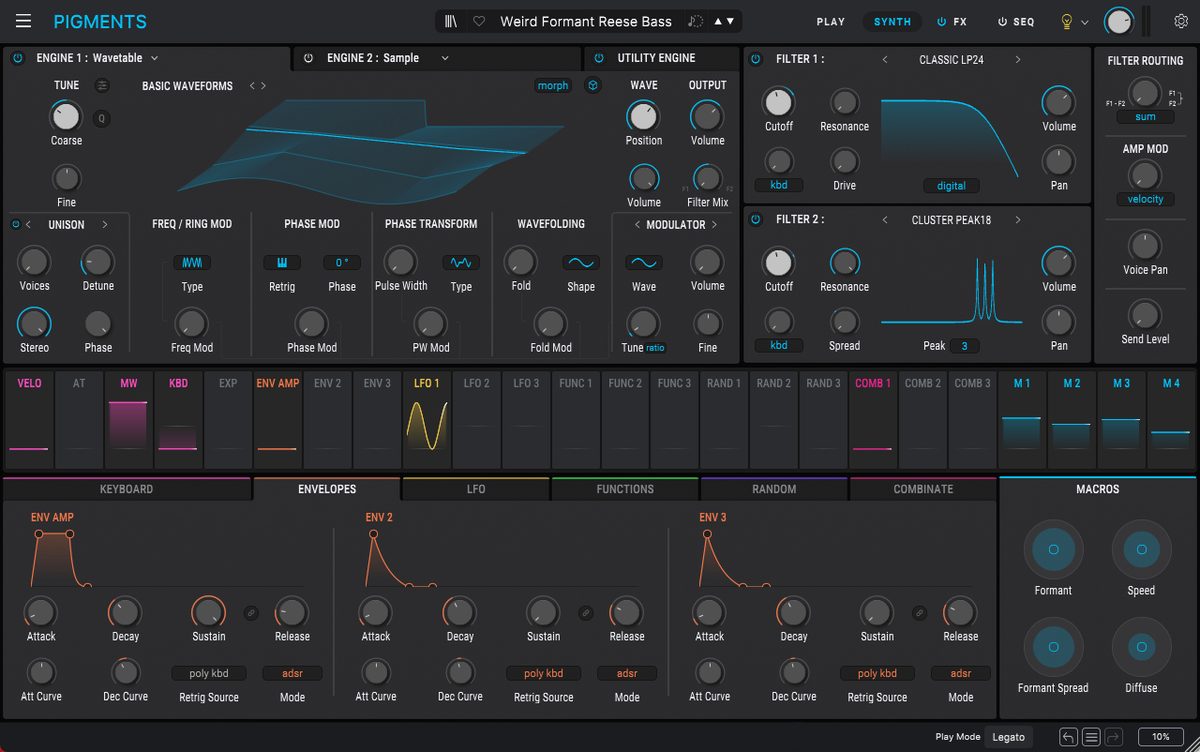The height and width of the screenshot is (752, 1200).
Task: Click next wavetable arrow beside BASIC WAVEFORMS
Action: [x=264, y=86]
